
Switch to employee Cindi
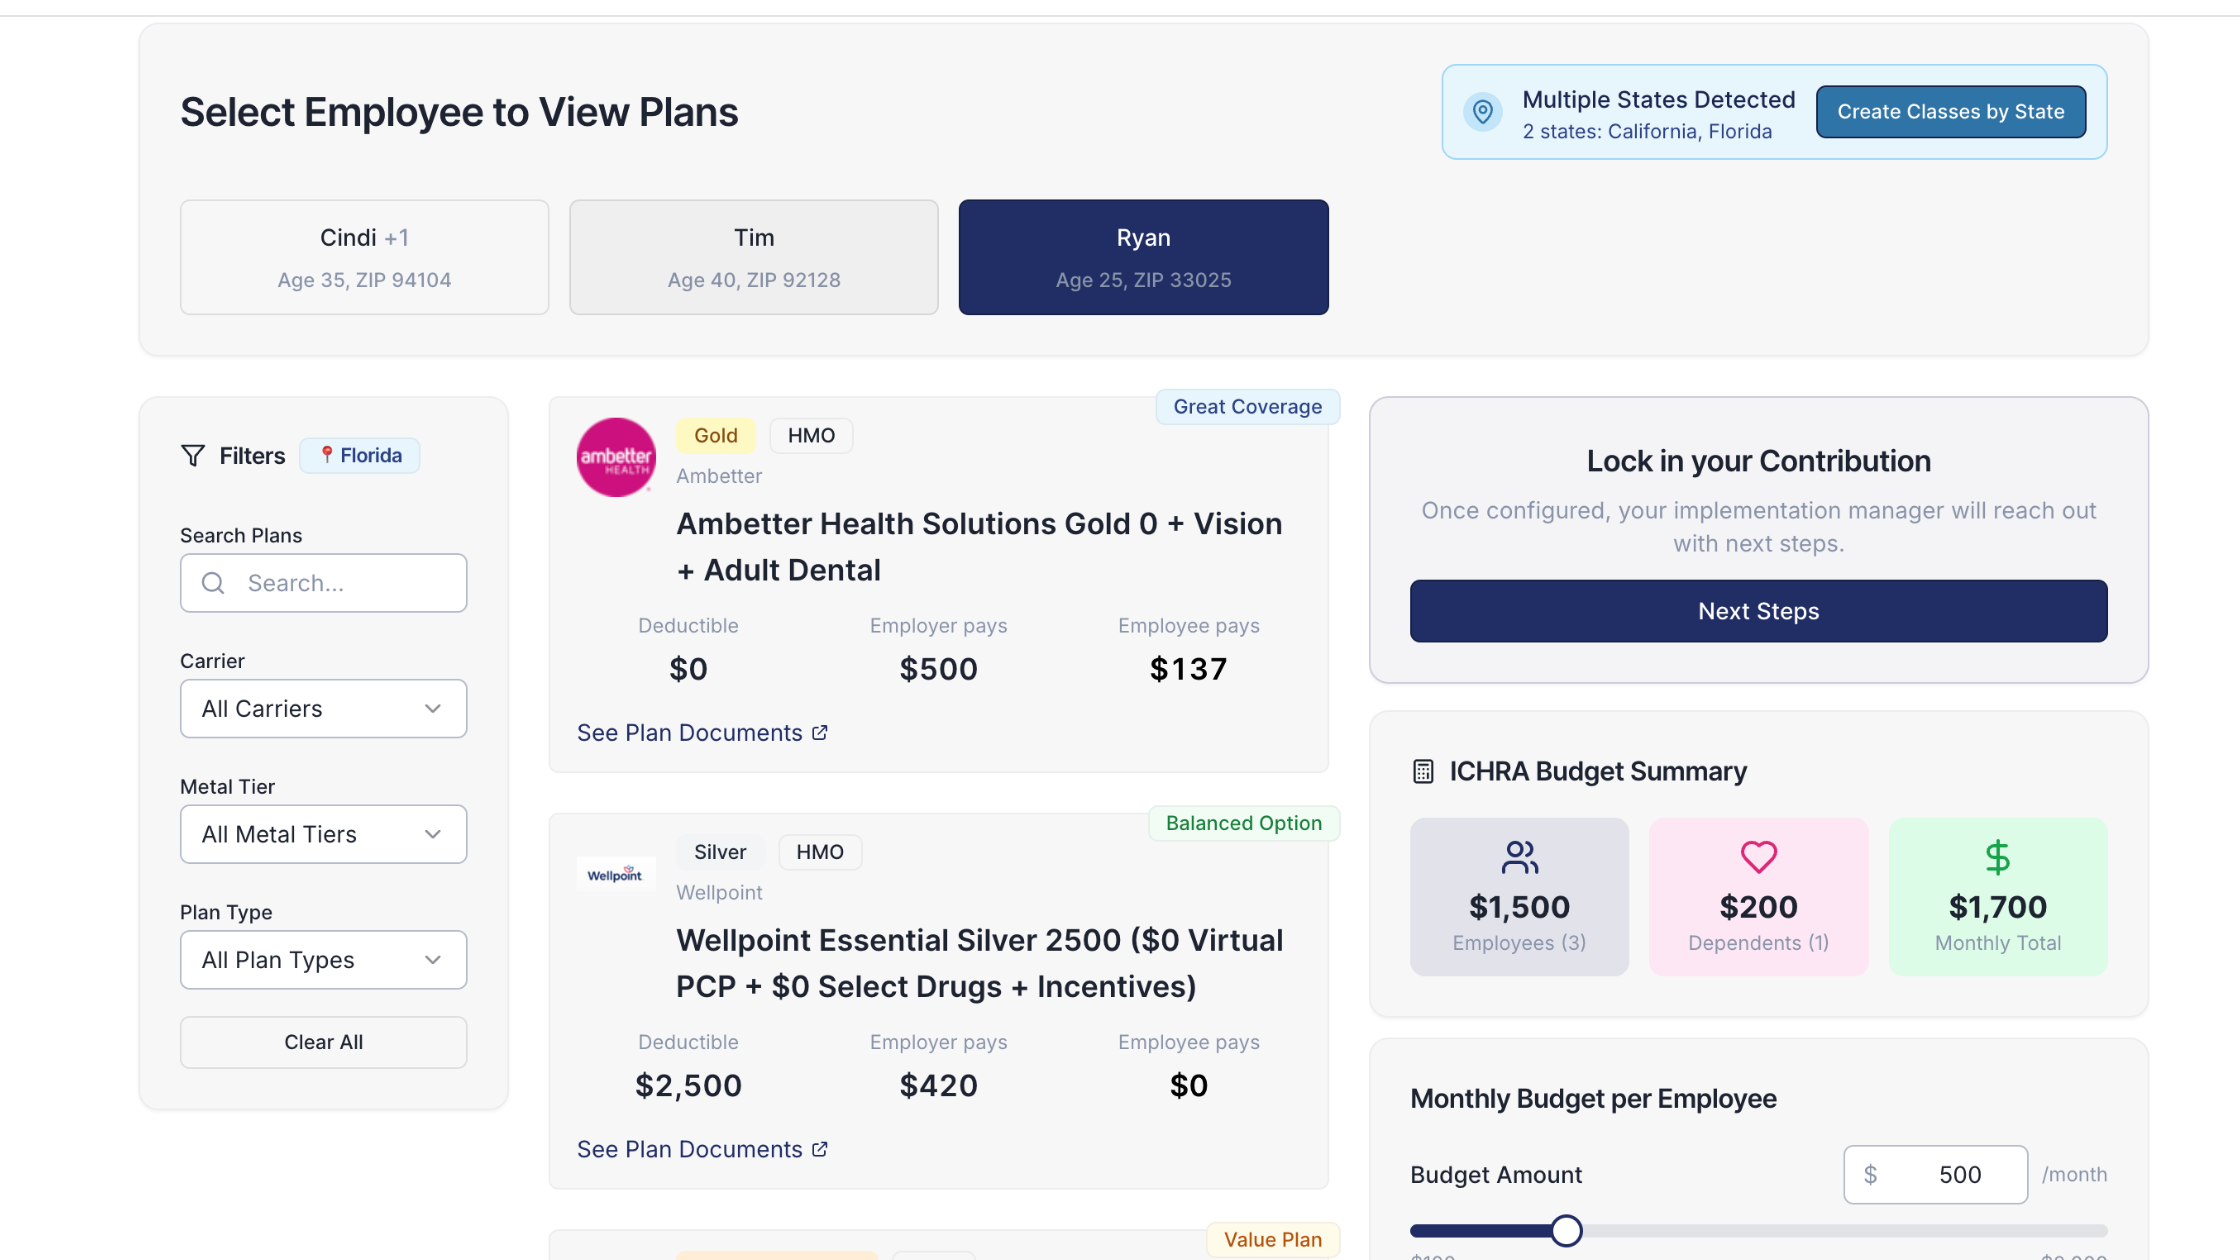364,257
